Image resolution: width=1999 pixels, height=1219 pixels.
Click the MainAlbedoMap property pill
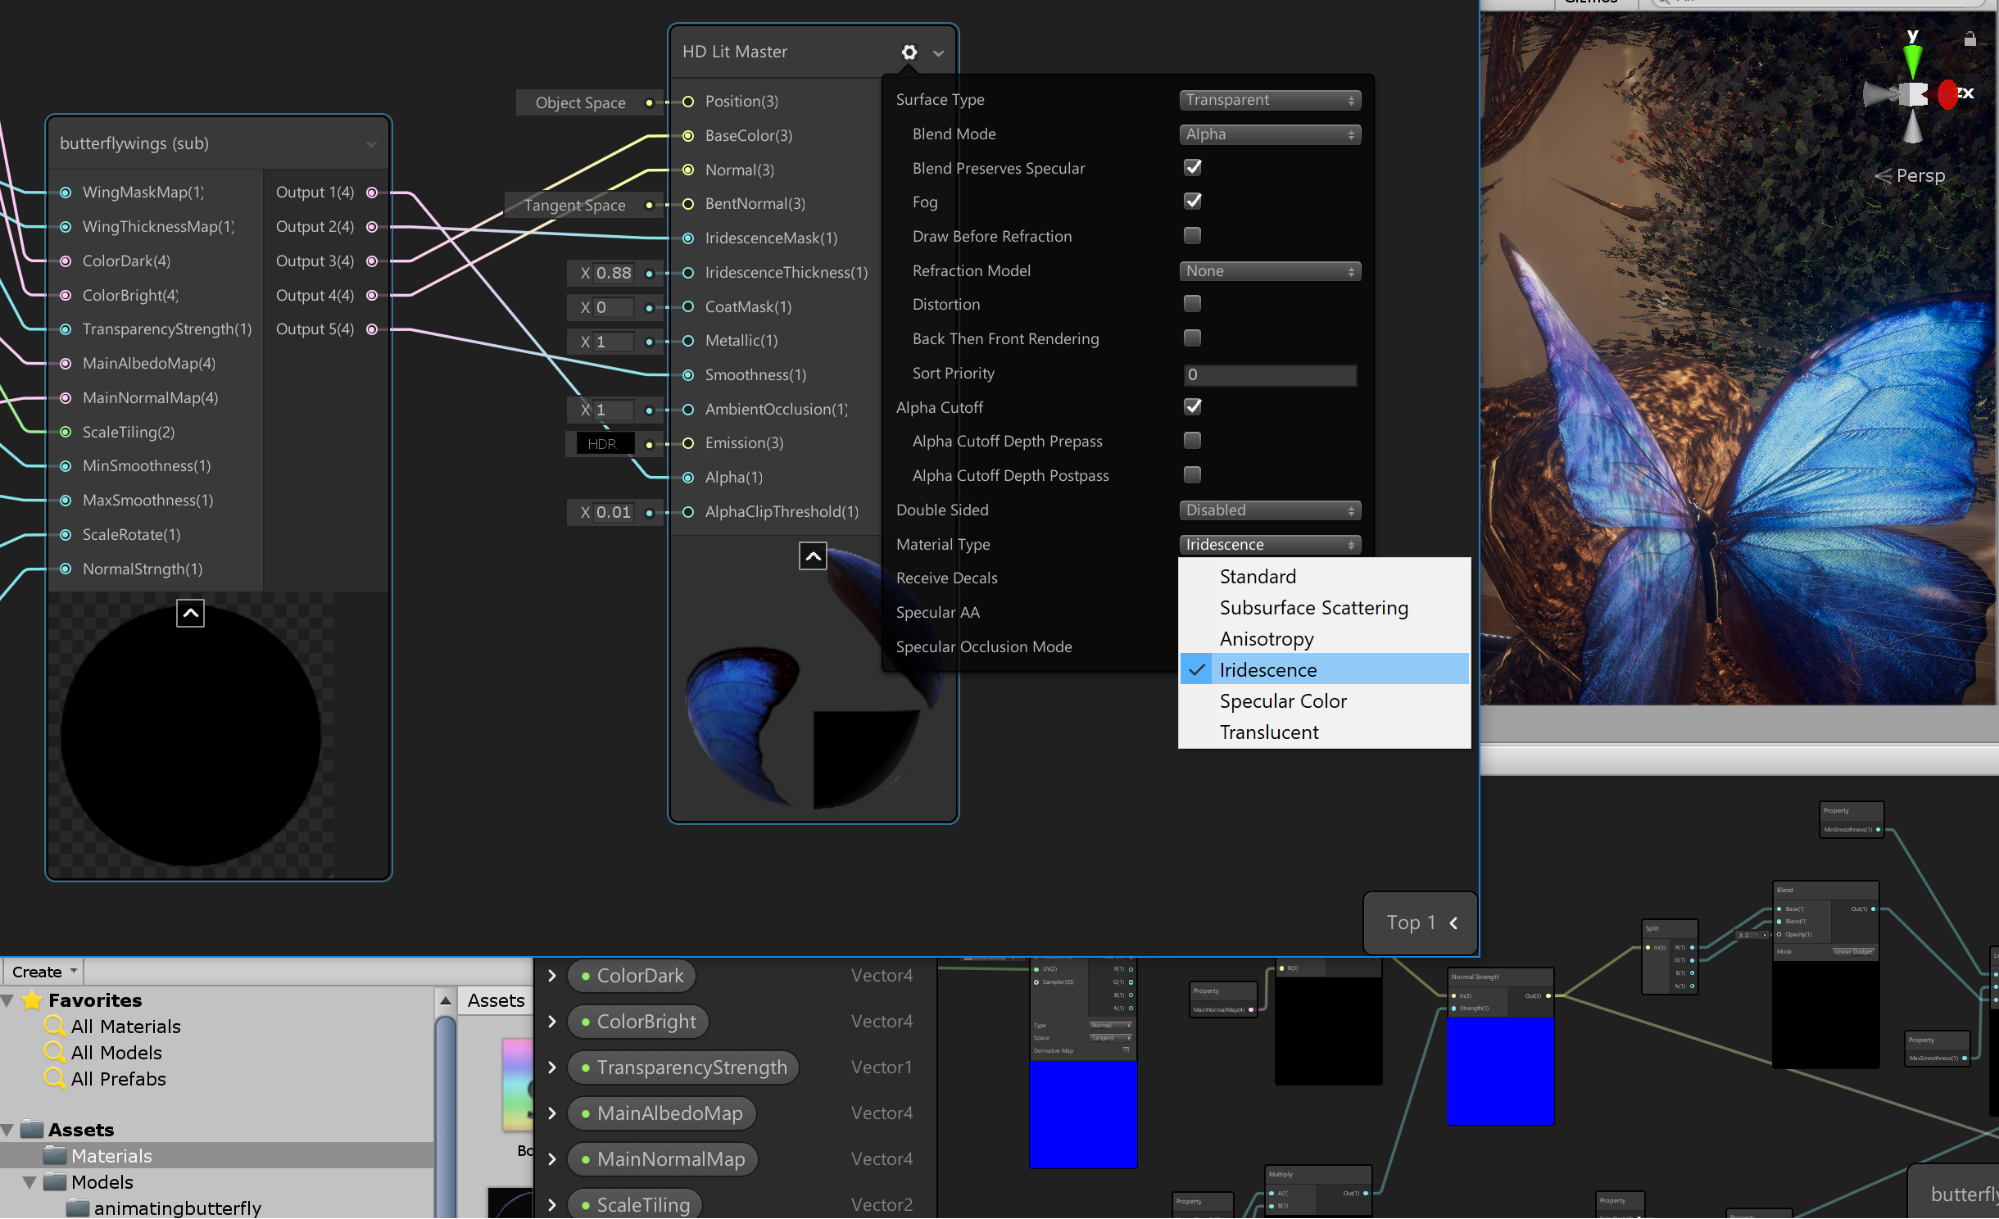661,1113
